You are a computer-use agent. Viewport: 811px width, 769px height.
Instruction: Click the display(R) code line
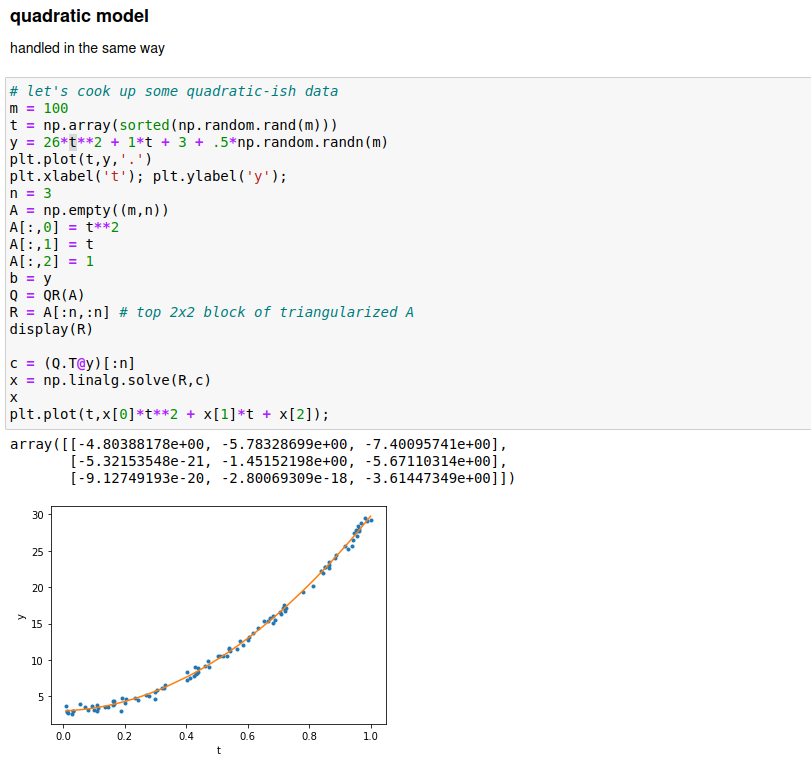click(51, 329)
